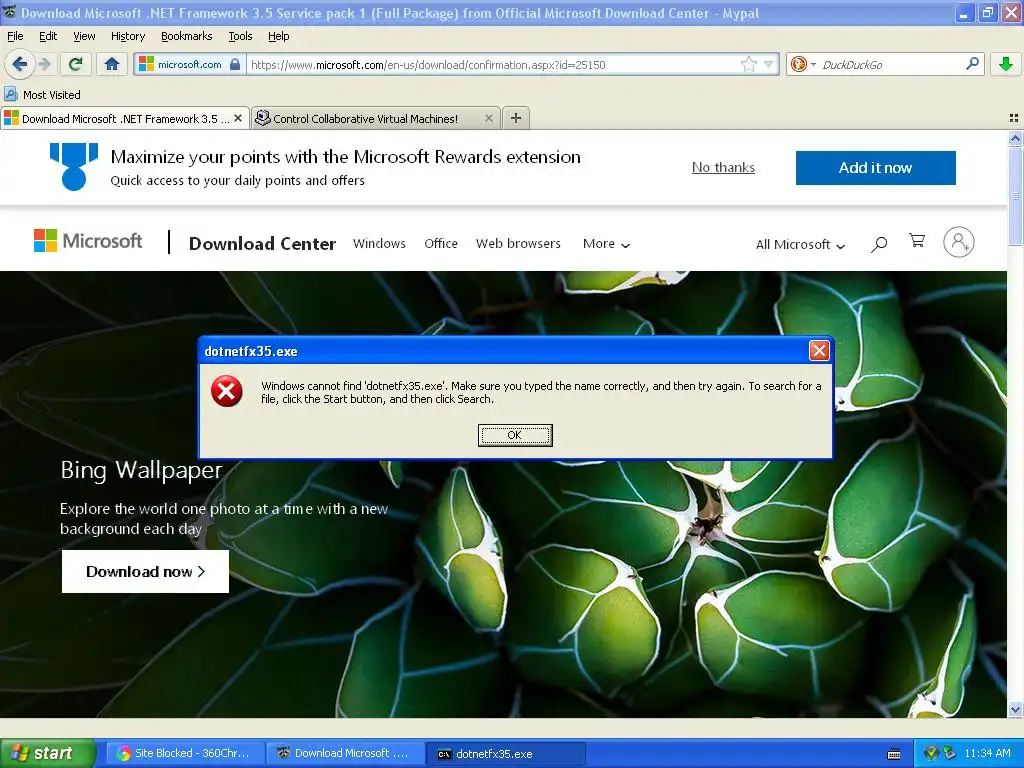Click the page scrollbar down arrow
1024x768 pixels.
(x=1015, y=709)
